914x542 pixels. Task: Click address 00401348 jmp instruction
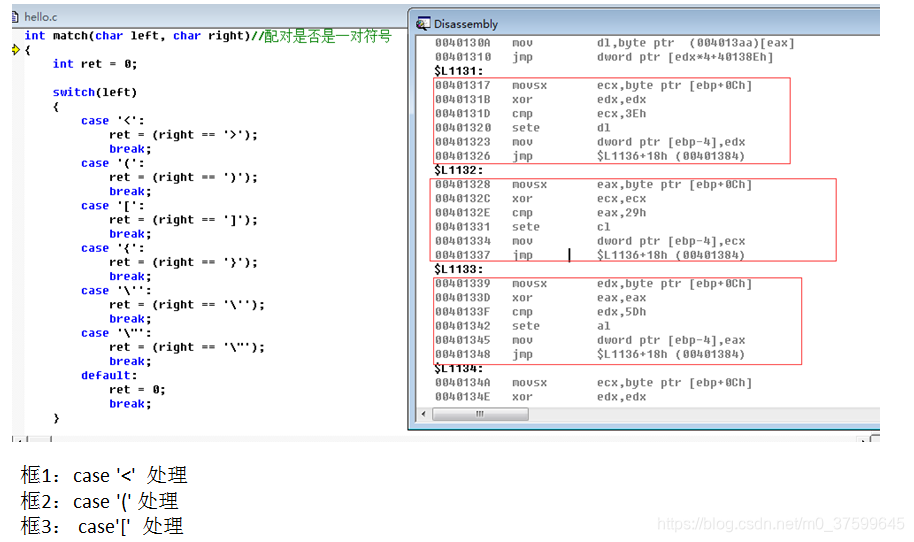tap(590, 354)
